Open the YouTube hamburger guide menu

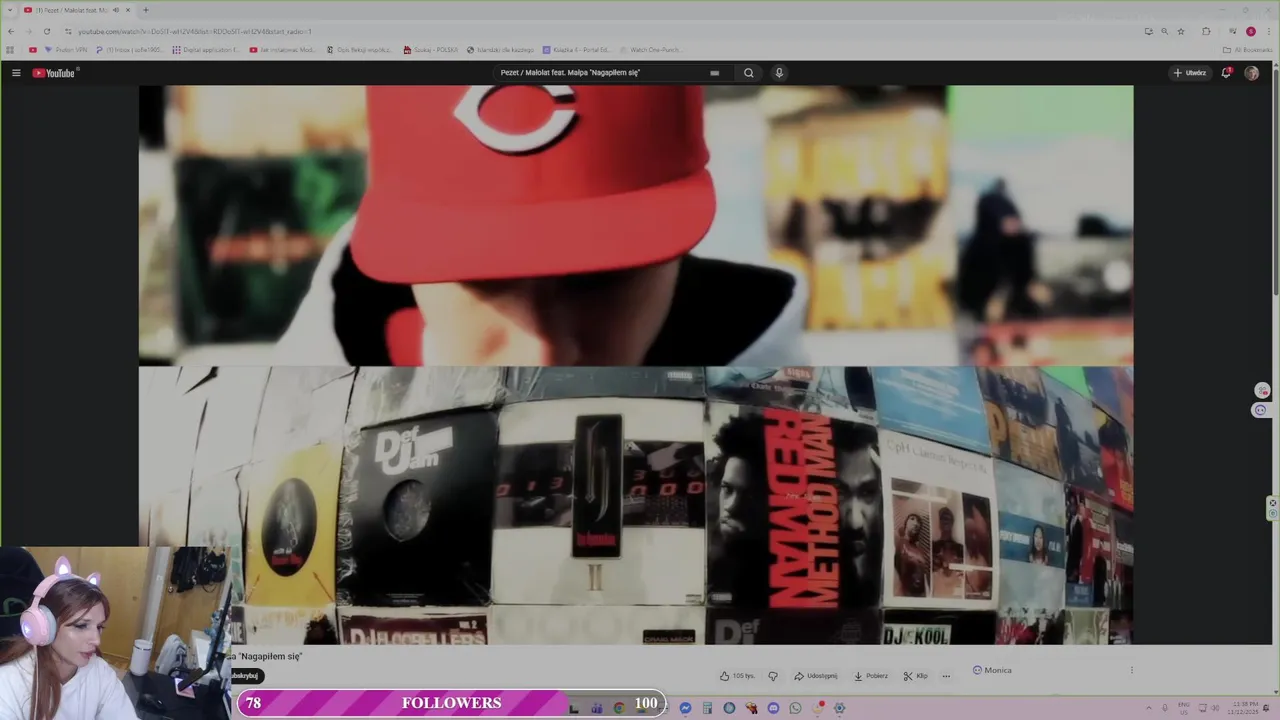(x=16, y=73)
